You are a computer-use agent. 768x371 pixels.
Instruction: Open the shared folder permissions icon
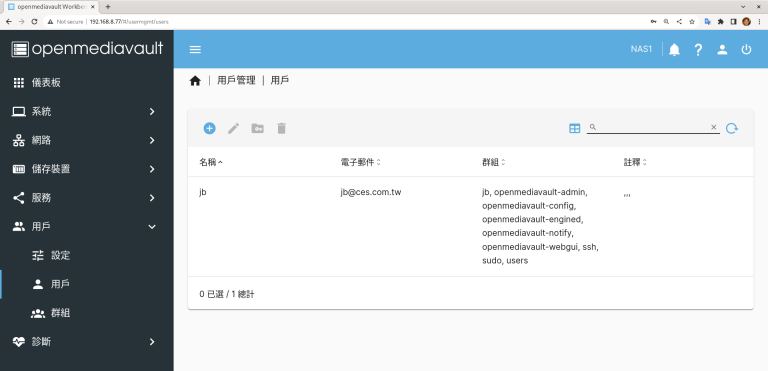point(258,128)
